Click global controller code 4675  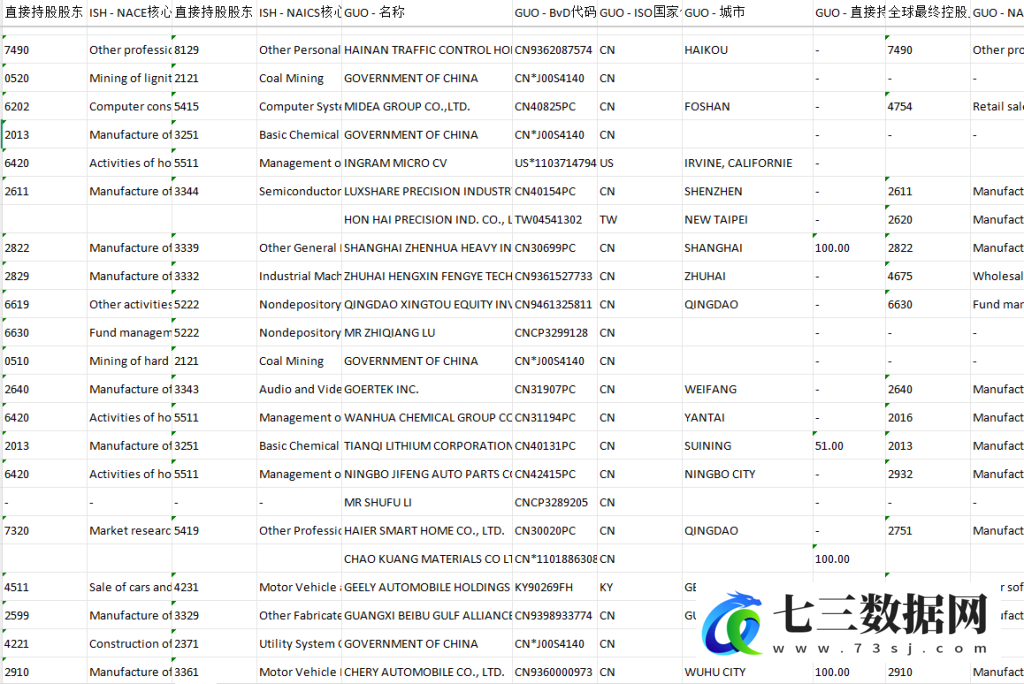tap(928, 276)
